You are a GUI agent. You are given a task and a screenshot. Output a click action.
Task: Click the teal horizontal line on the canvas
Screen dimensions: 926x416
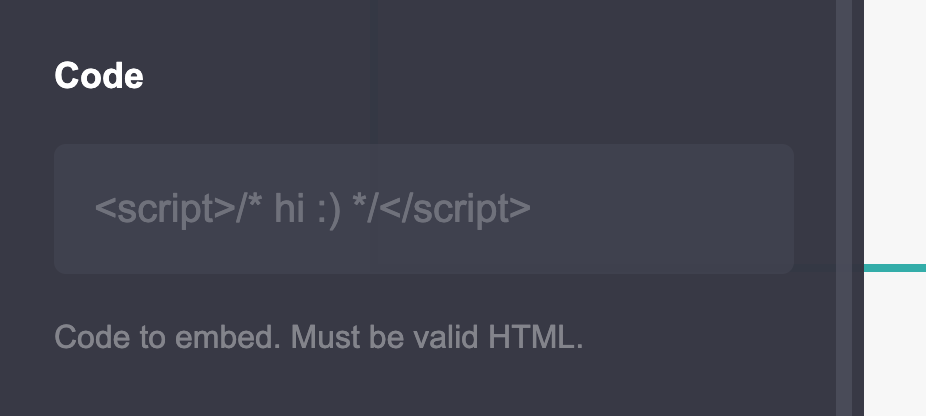[x=895, y=268]
